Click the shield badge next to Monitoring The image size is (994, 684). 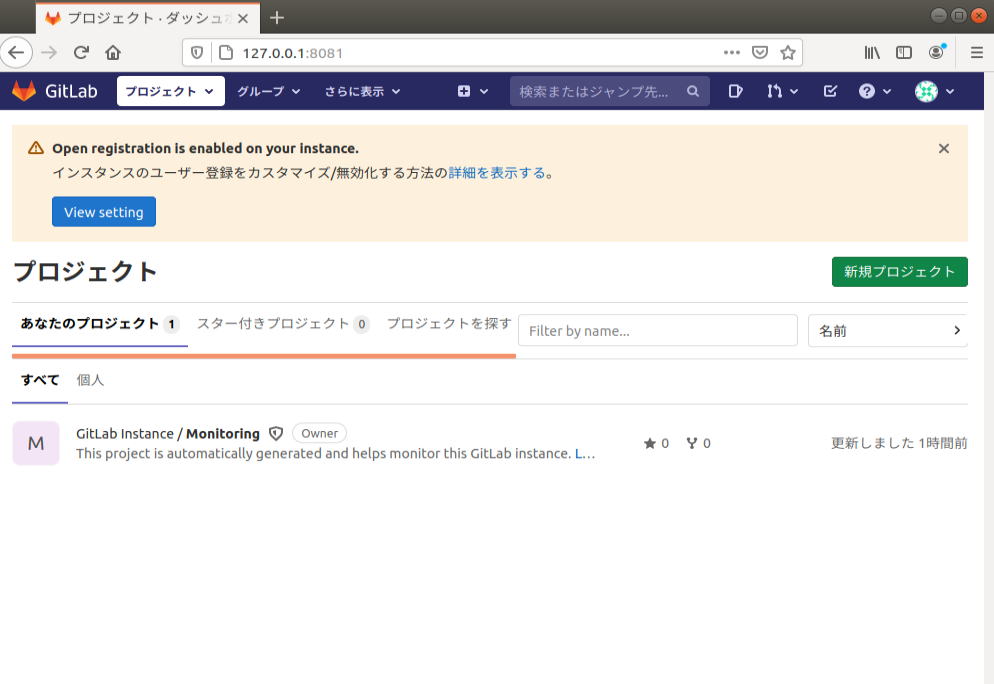275,433
